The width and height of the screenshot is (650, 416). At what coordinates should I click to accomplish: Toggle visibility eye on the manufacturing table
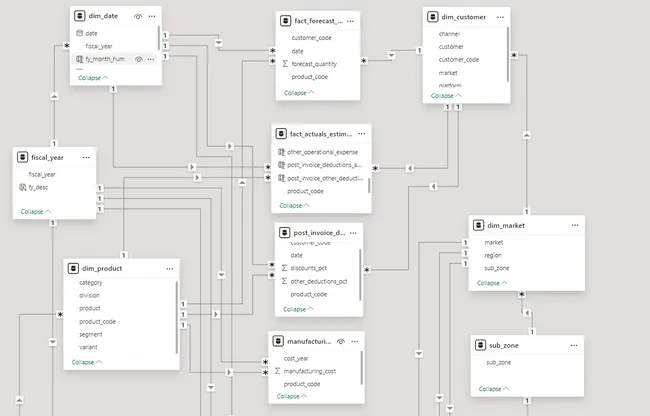tap(341, 342)
